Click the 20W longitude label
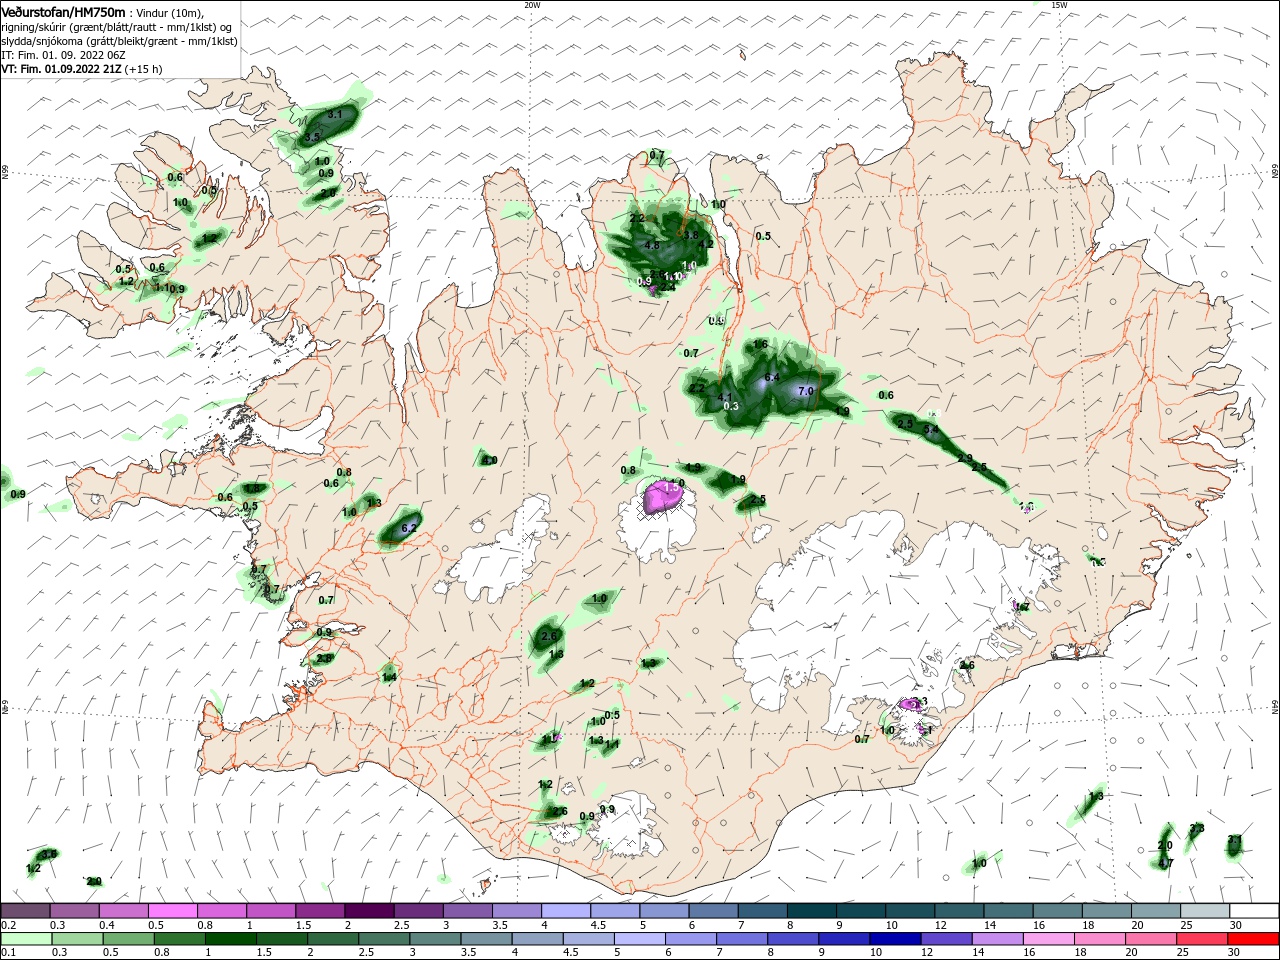Viewport: 1280px width, 960px height. [532, 5]
